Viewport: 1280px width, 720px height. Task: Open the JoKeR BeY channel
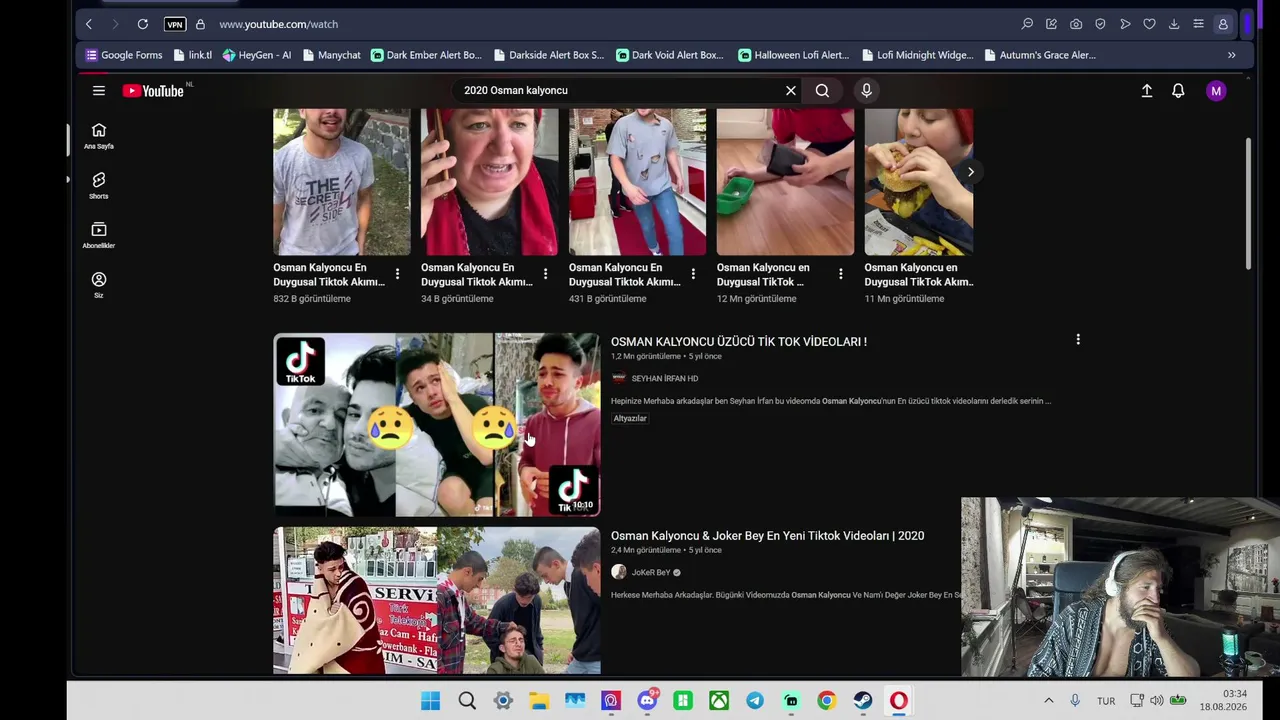click(651, 572)
